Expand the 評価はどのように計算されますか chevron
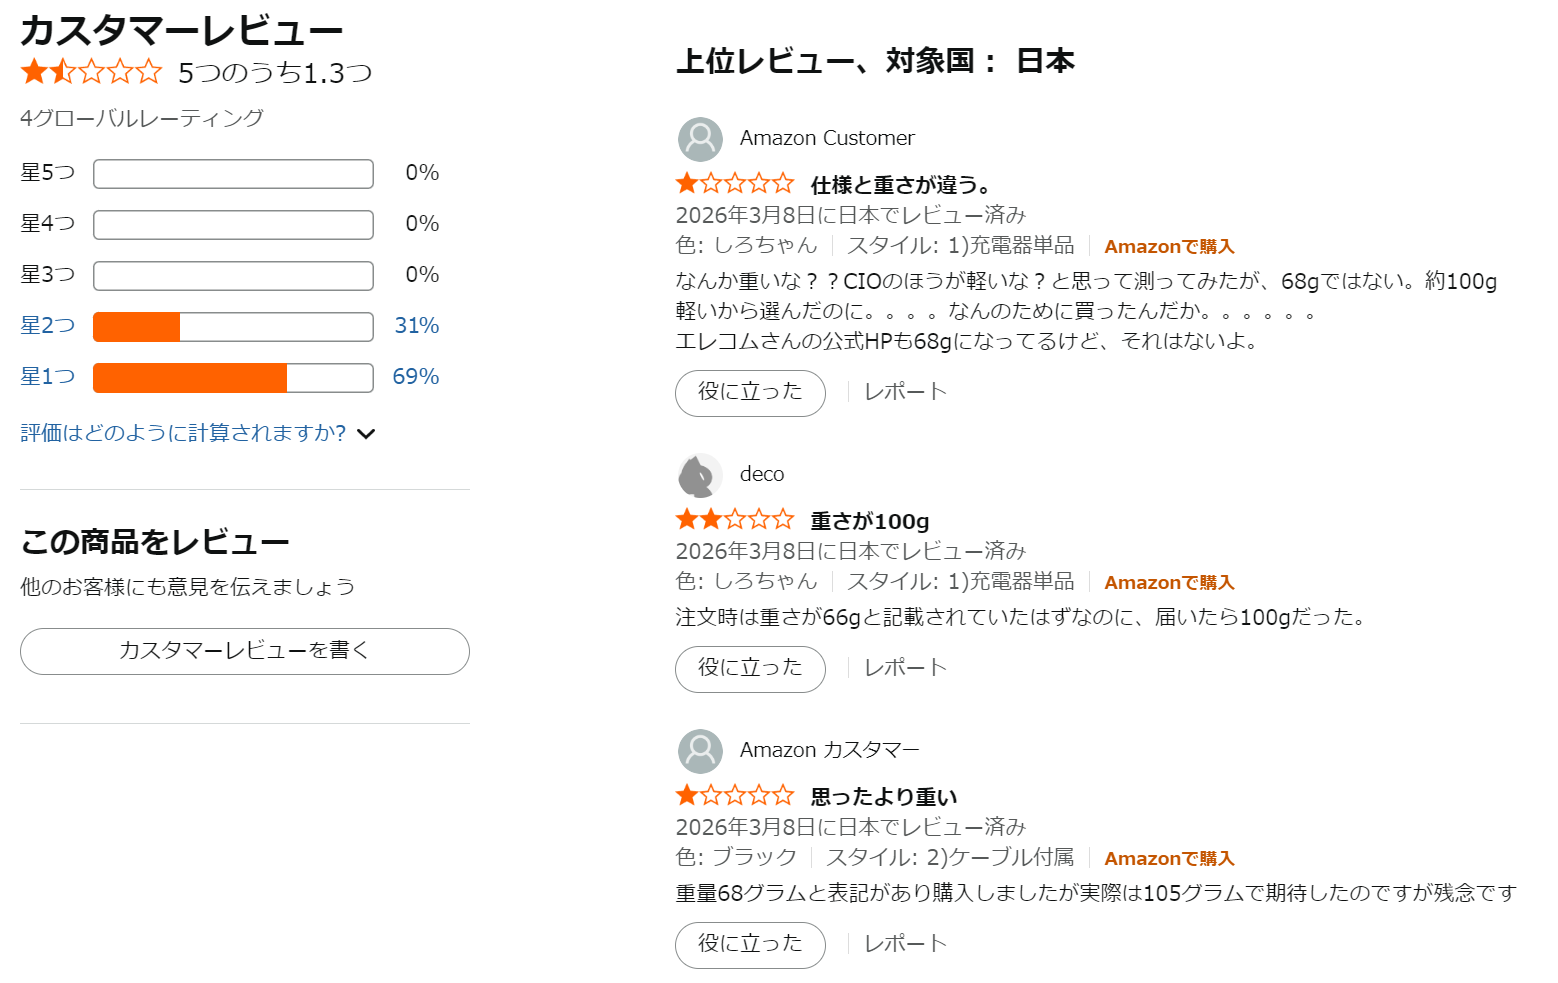The image size is (1558, 983). pyautogui.click(x=367, y=434)
